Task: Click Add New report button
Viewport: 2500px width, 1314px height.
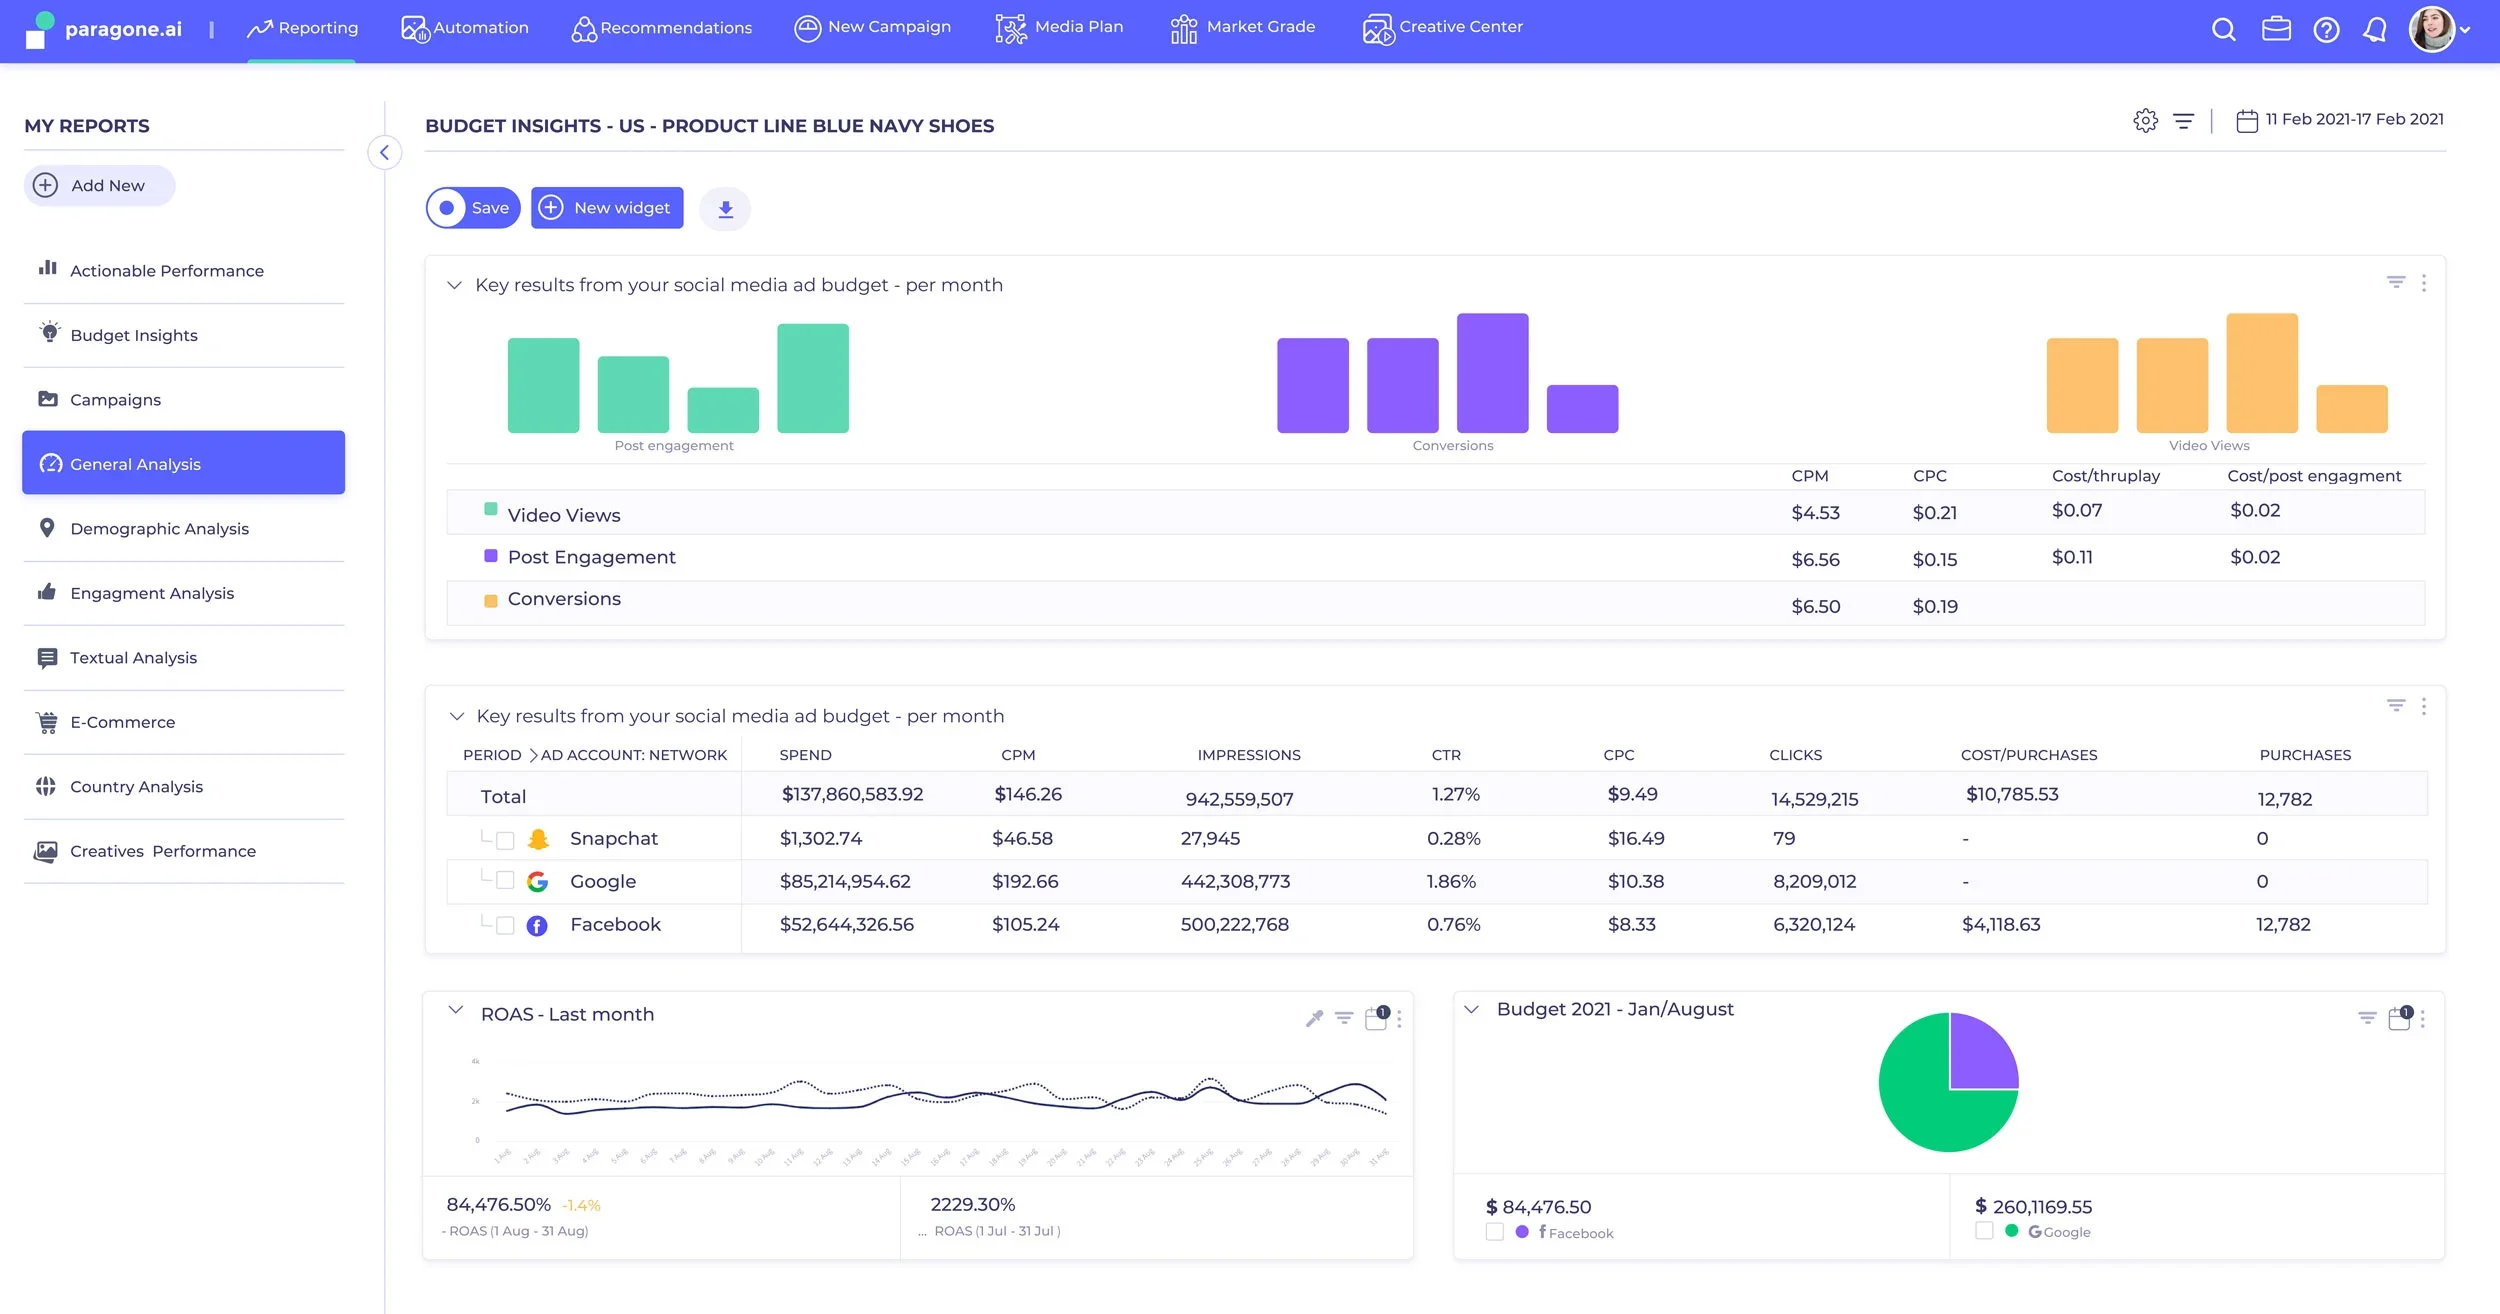Action: point(98,185)
